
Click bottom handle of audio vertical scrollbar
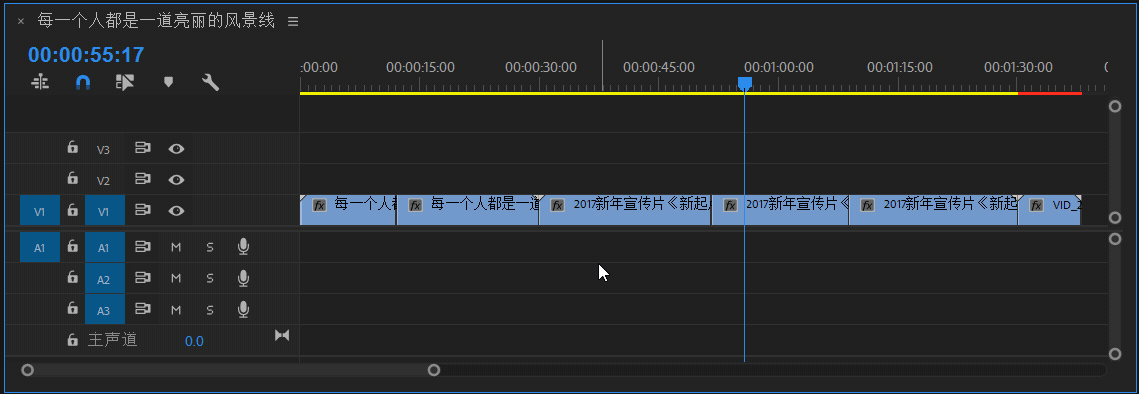pyautogui.click(x=1115, y=354)
